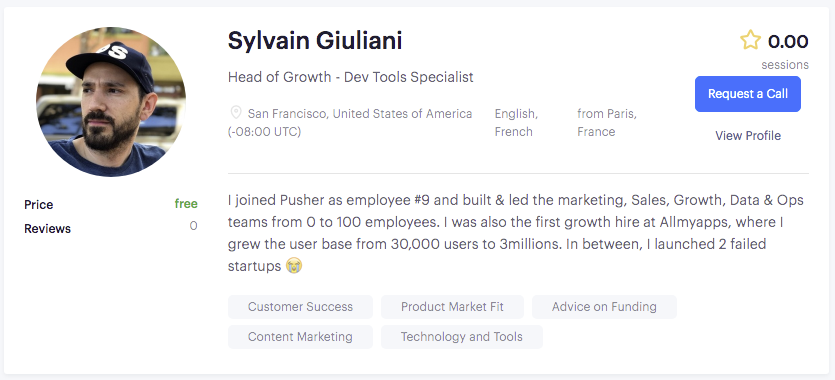
Task: Click the Sylvain Giuliani name heading
Action: (315, 41)
